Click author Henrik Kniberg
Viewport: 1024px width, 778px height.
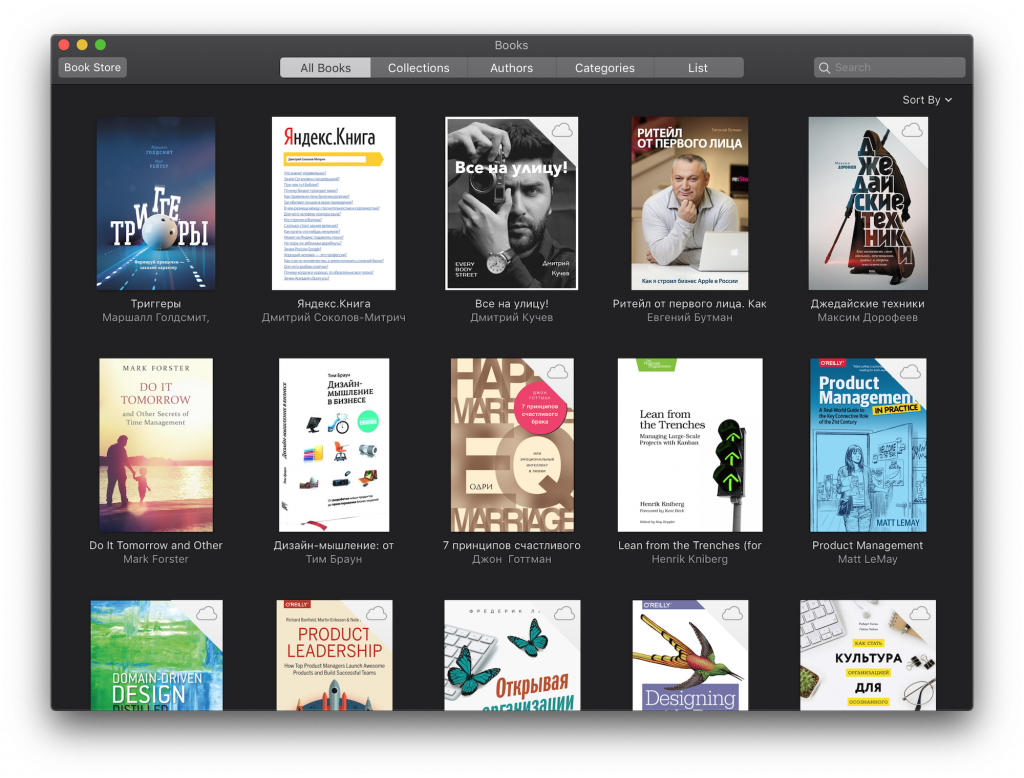click(690, 559)
